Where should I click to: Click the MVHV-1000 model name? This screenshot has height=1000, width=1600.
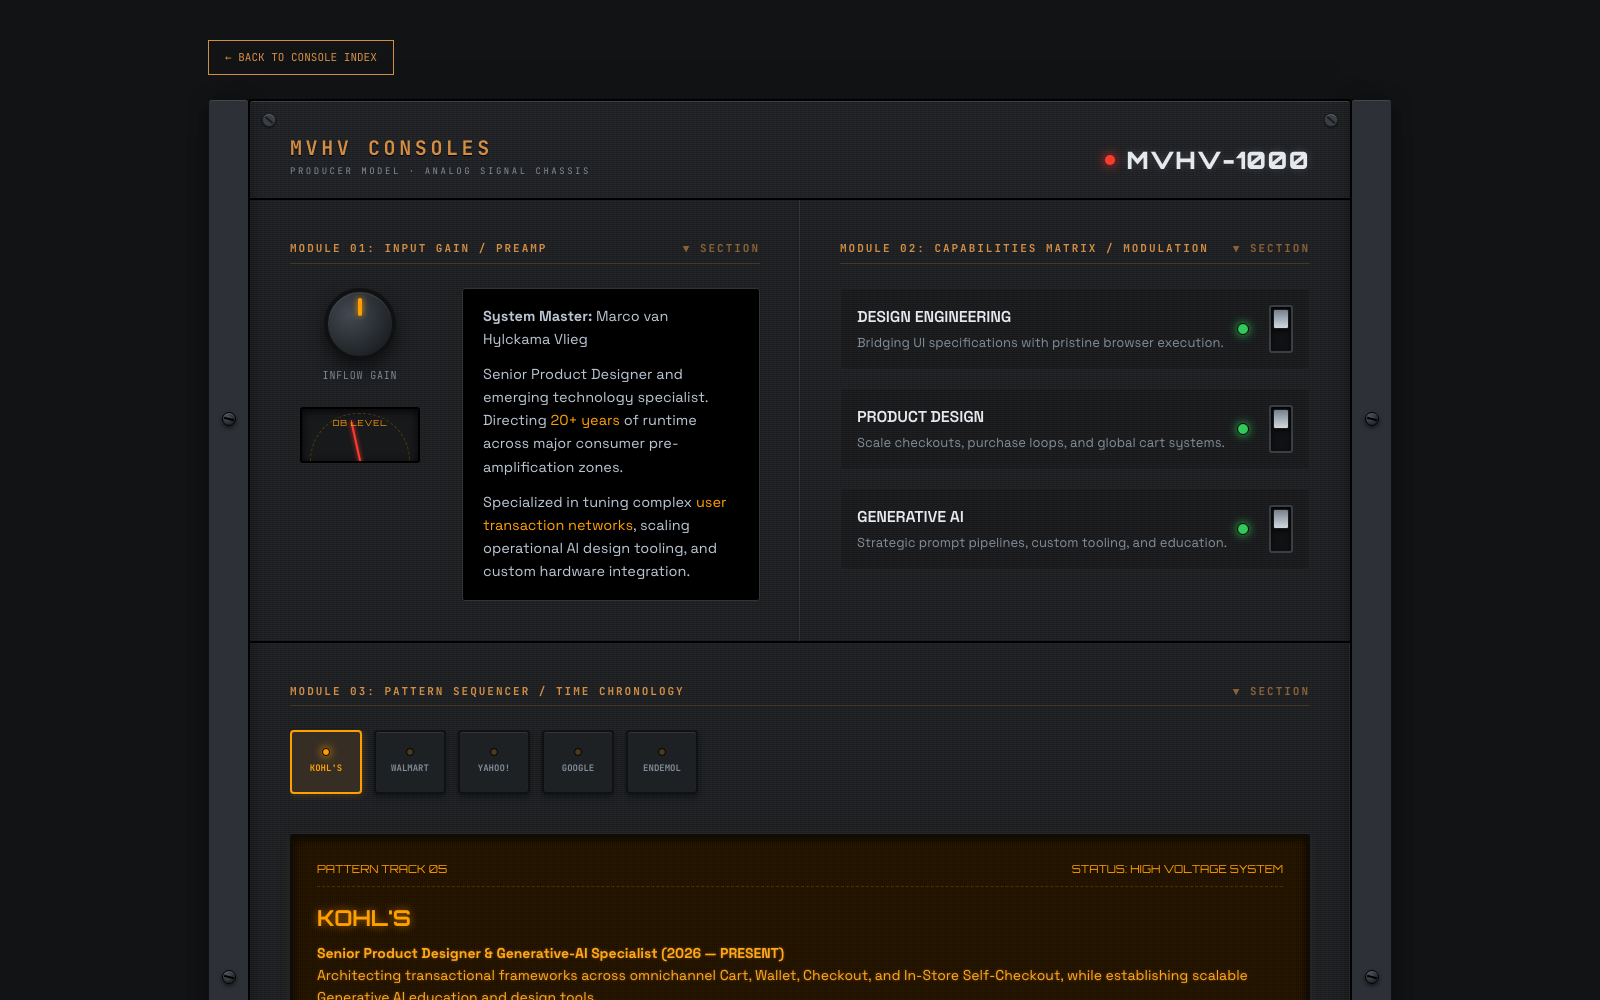[1217, 160]
